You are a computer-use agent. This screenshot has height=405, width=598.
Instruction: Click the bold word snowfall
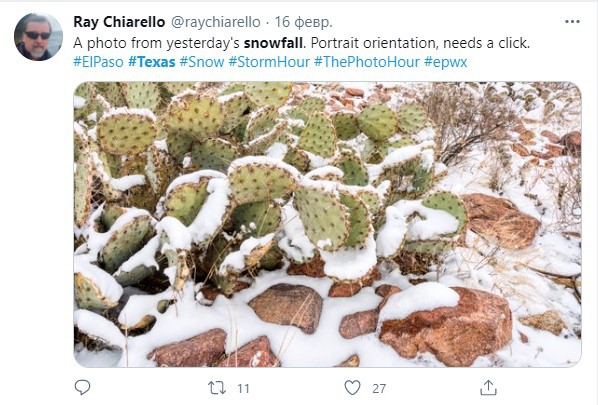(273, 43)
